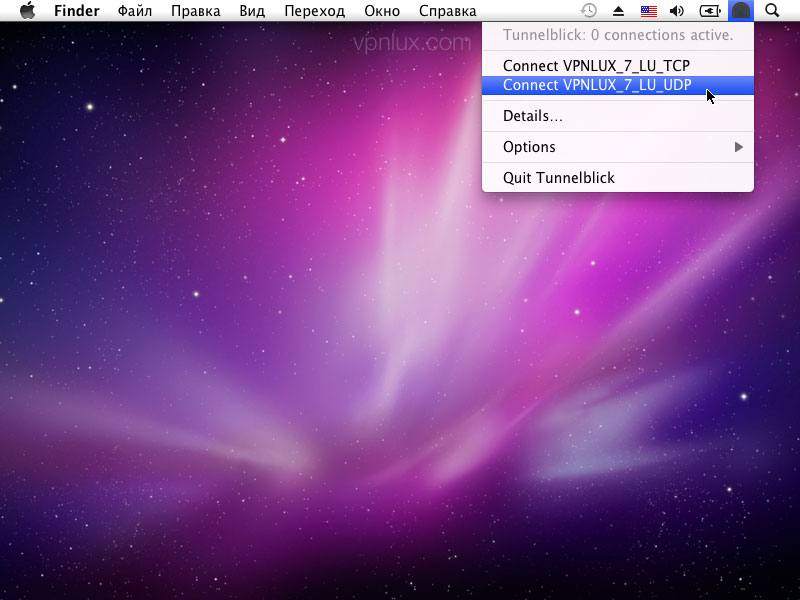Open the Файл menu
The height and width of the screenshot is (600, 800).
(135, 11)
